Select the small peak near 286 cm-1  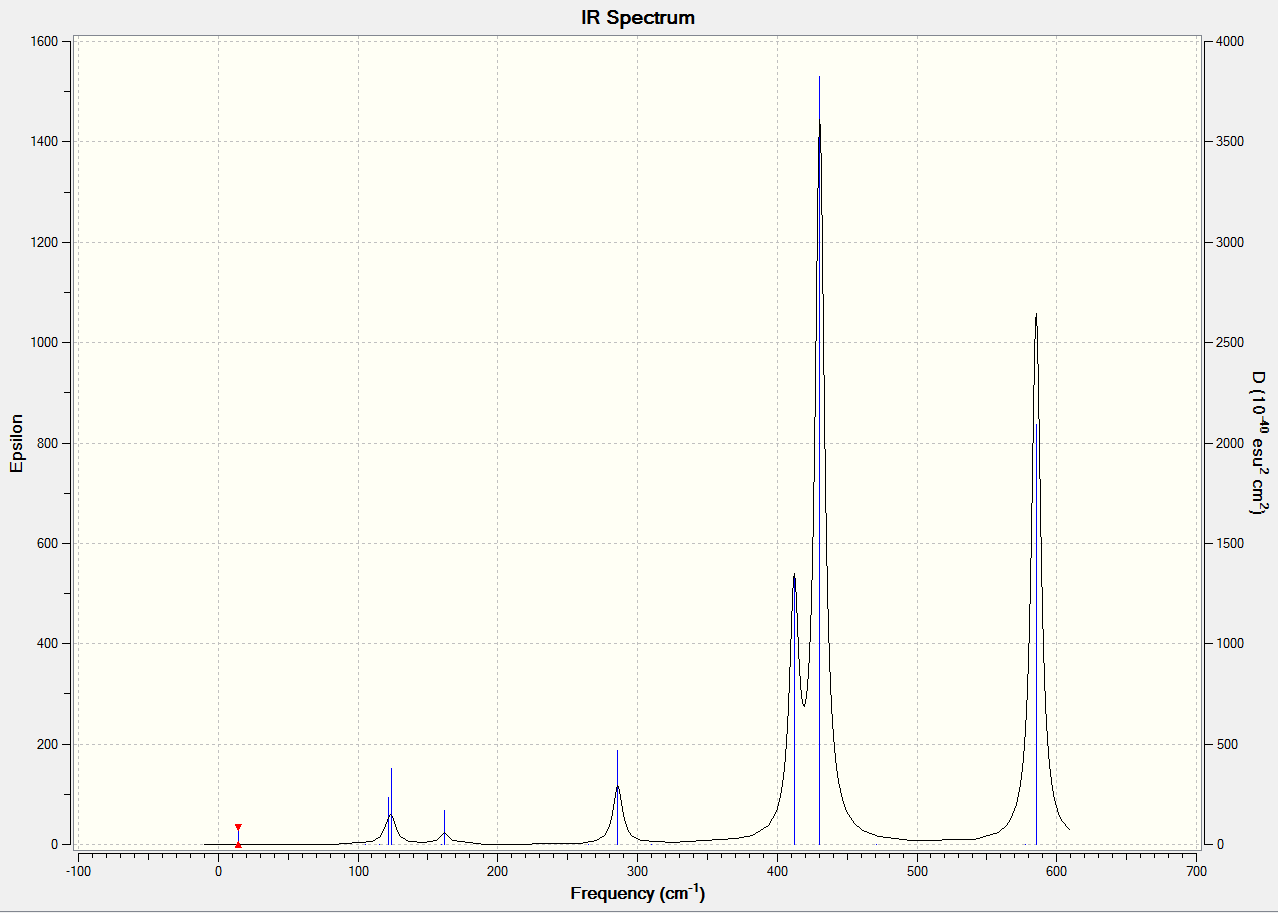[x=617, y=787]
